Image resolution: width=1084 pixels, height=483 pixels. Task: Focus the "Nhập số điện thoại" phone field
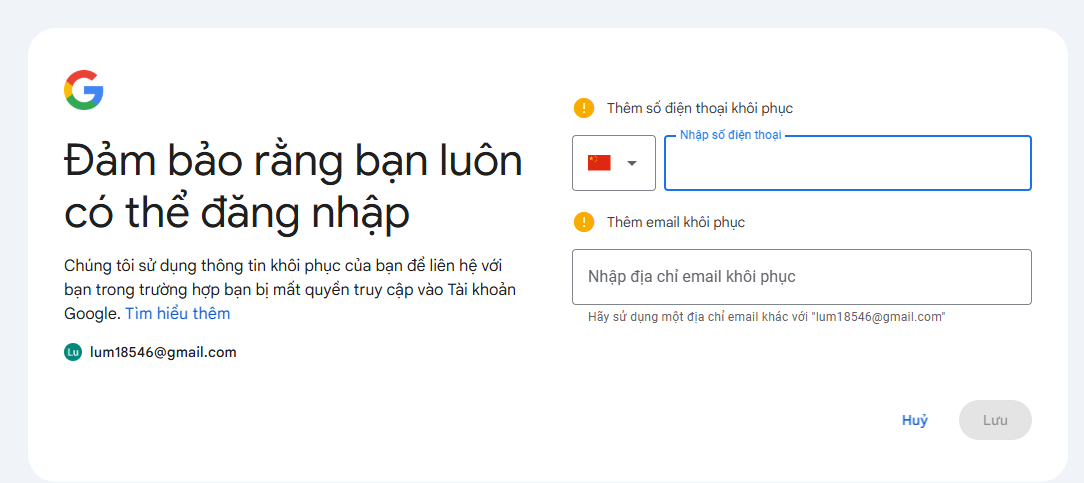(847, 166)
